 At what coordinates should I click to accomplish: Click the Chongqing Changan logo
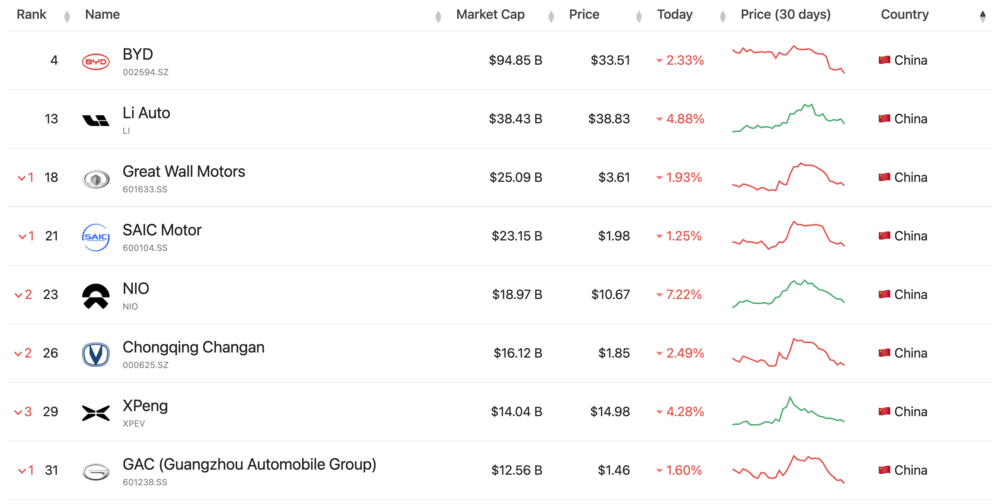96,354
